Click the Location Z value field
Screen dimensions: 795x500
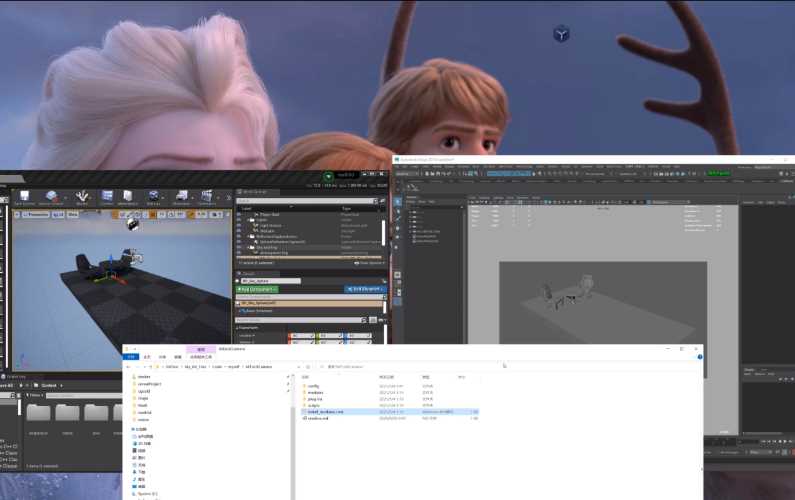click(x=358, y=336)
